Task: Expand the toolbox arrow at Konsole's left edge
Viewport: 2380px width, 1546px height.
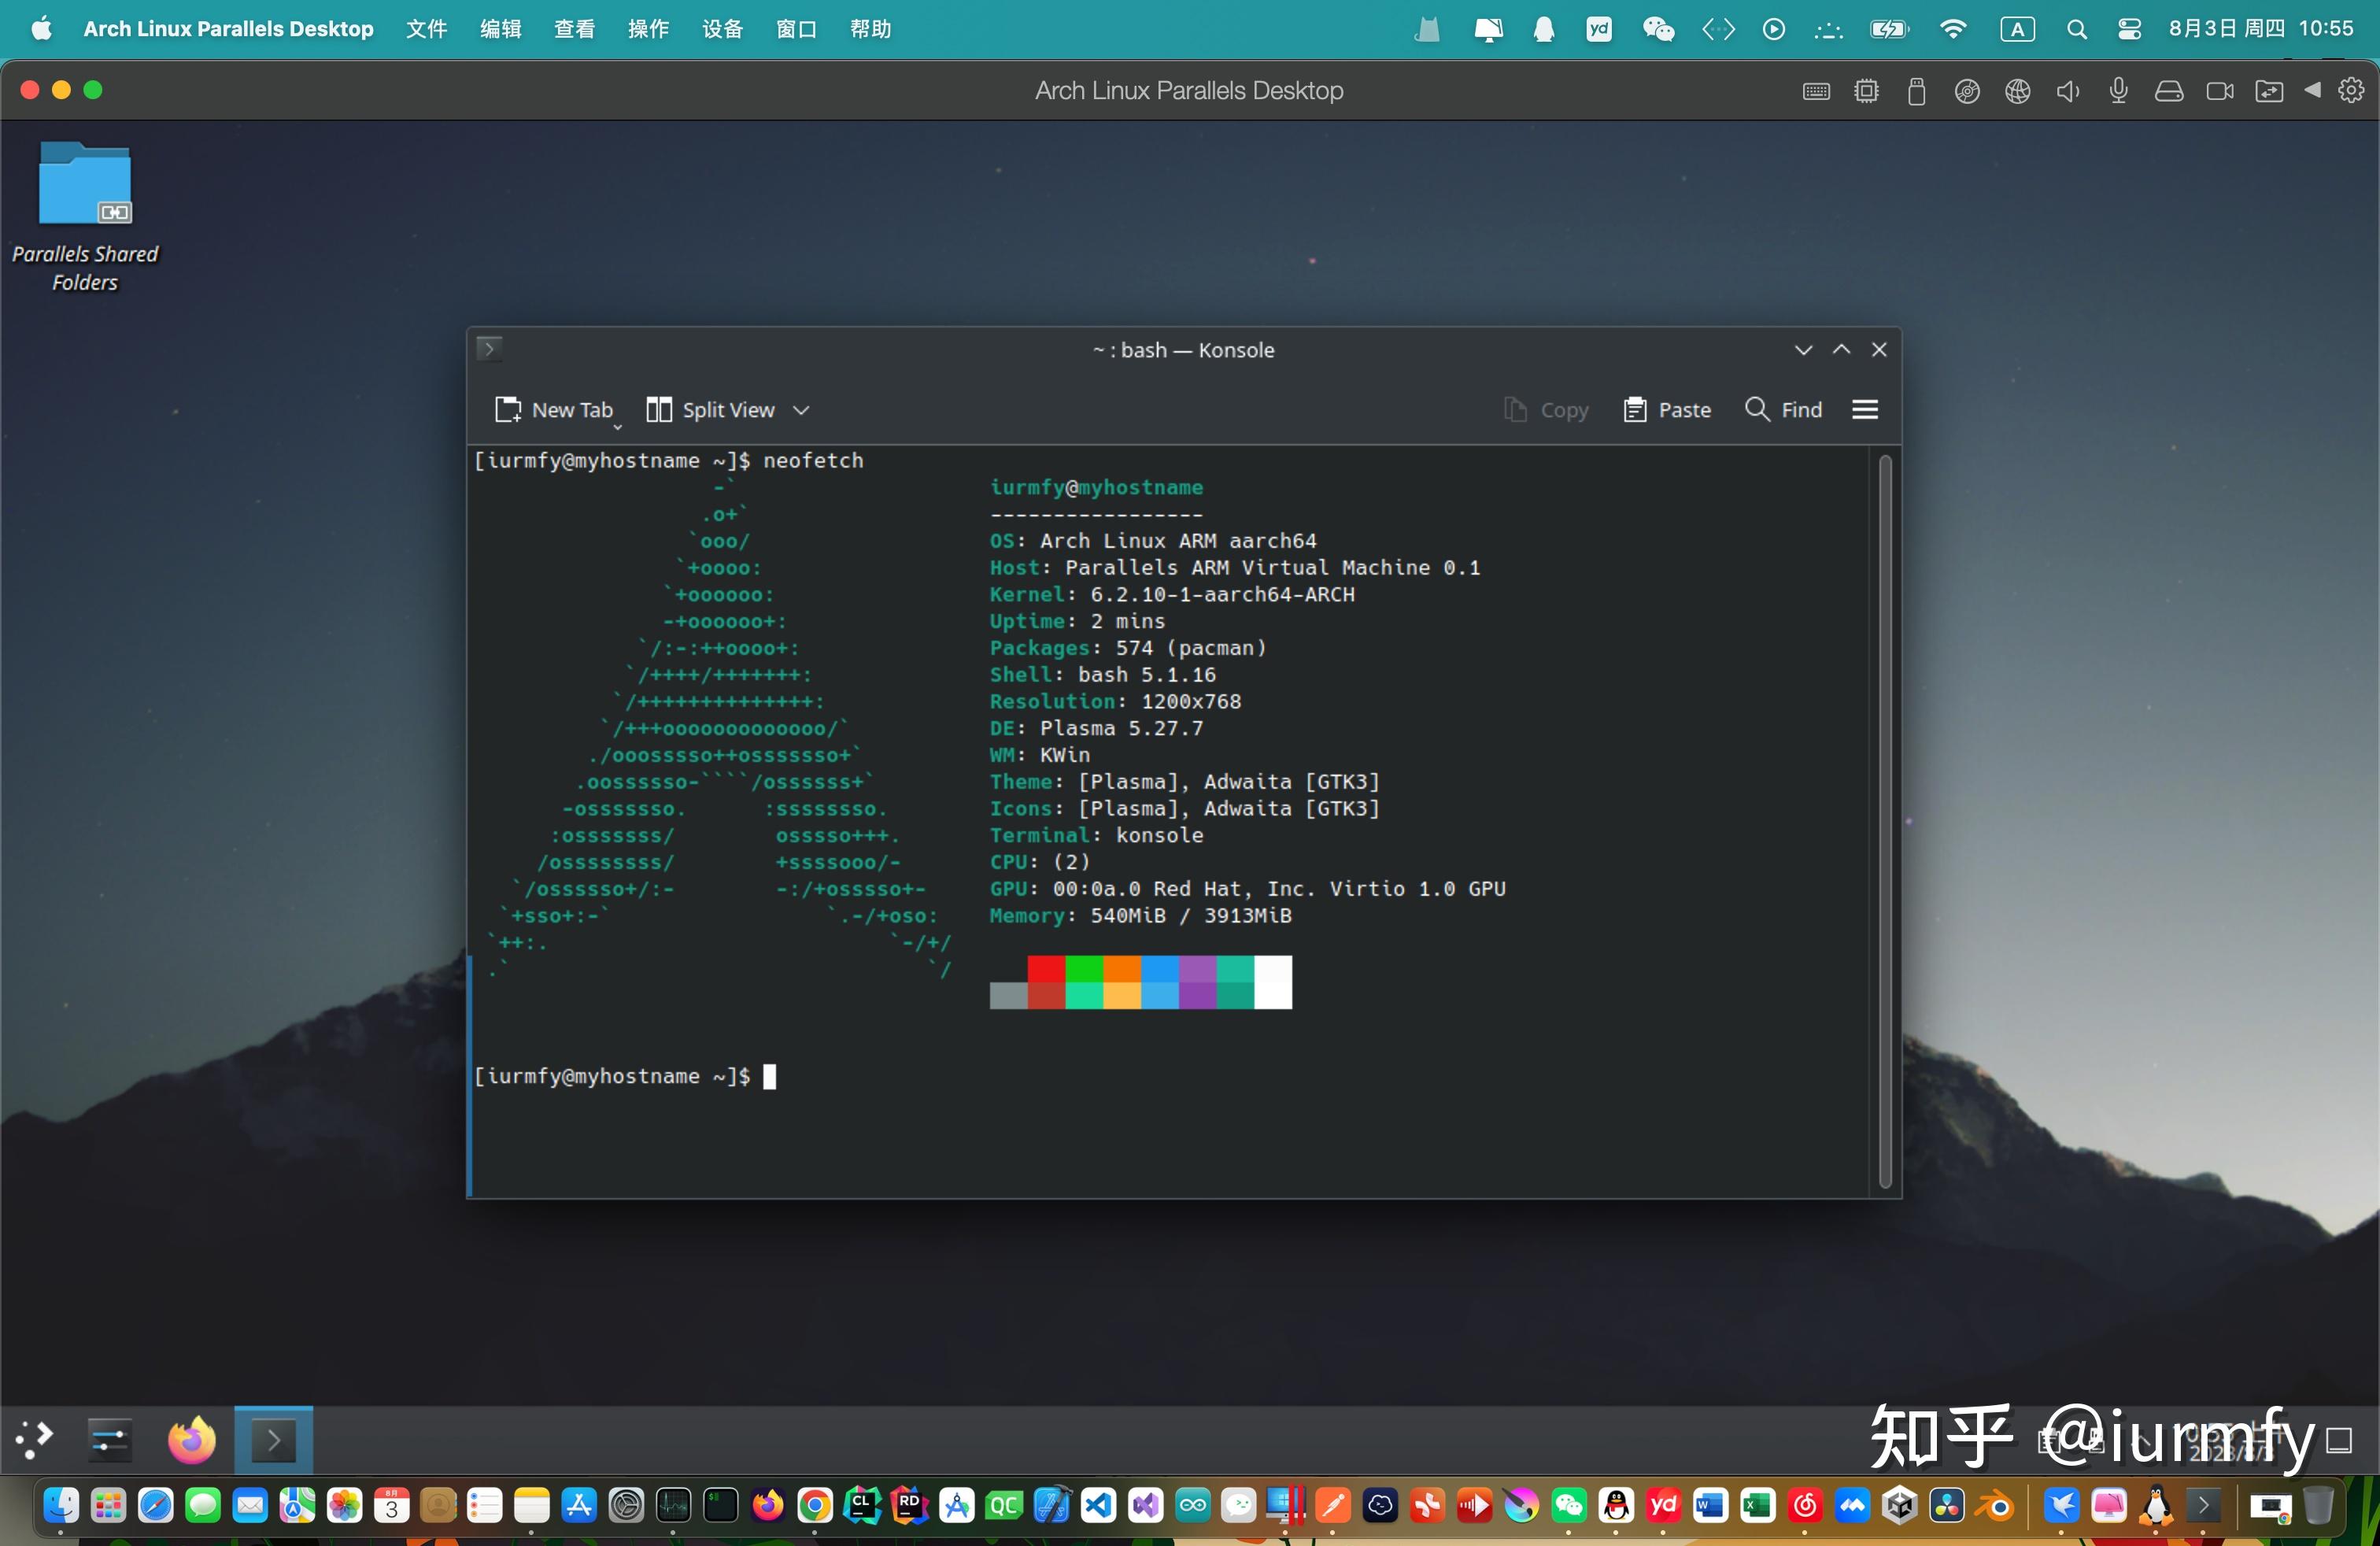Action: tap(489, 349)
